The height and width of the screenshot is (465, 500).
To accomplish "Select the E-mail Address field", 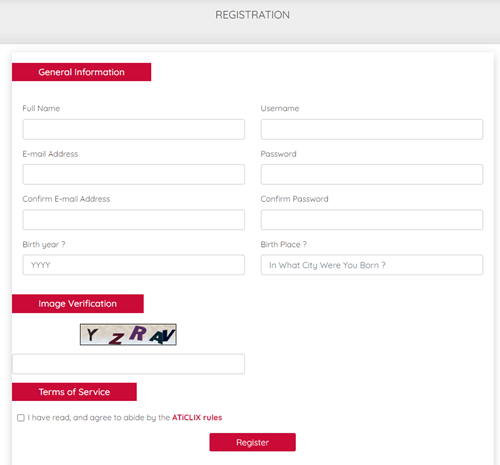I will click(133, 174).
